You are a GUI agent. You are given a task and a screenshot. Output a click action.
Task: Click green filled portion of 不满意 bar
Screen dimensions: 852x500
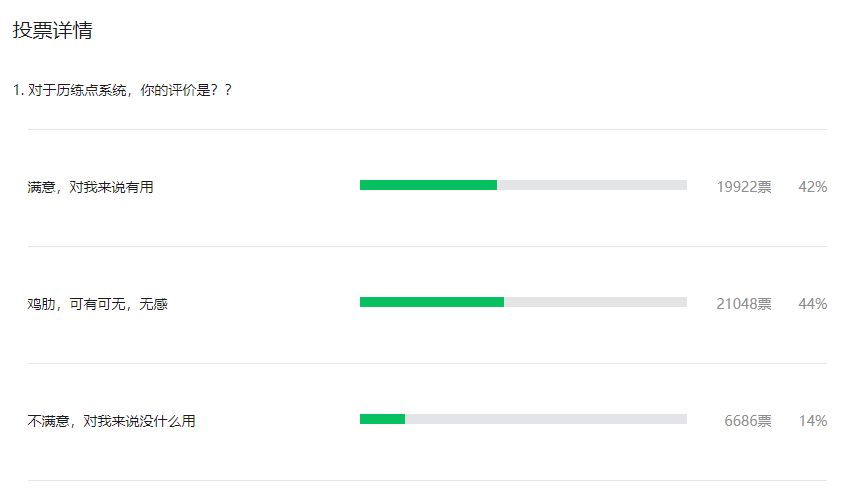382,419
